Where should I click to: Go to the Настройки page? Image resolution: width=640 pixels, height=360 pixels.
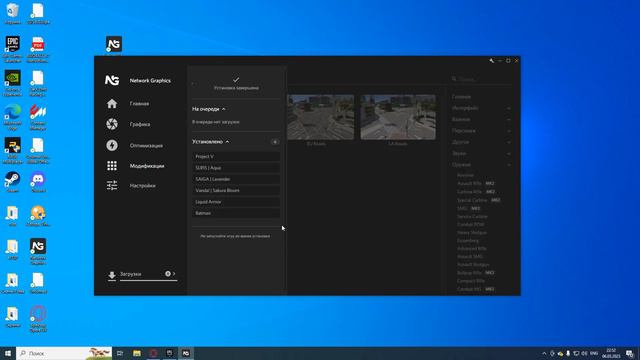pyautogui.click(x=142, y=186)
